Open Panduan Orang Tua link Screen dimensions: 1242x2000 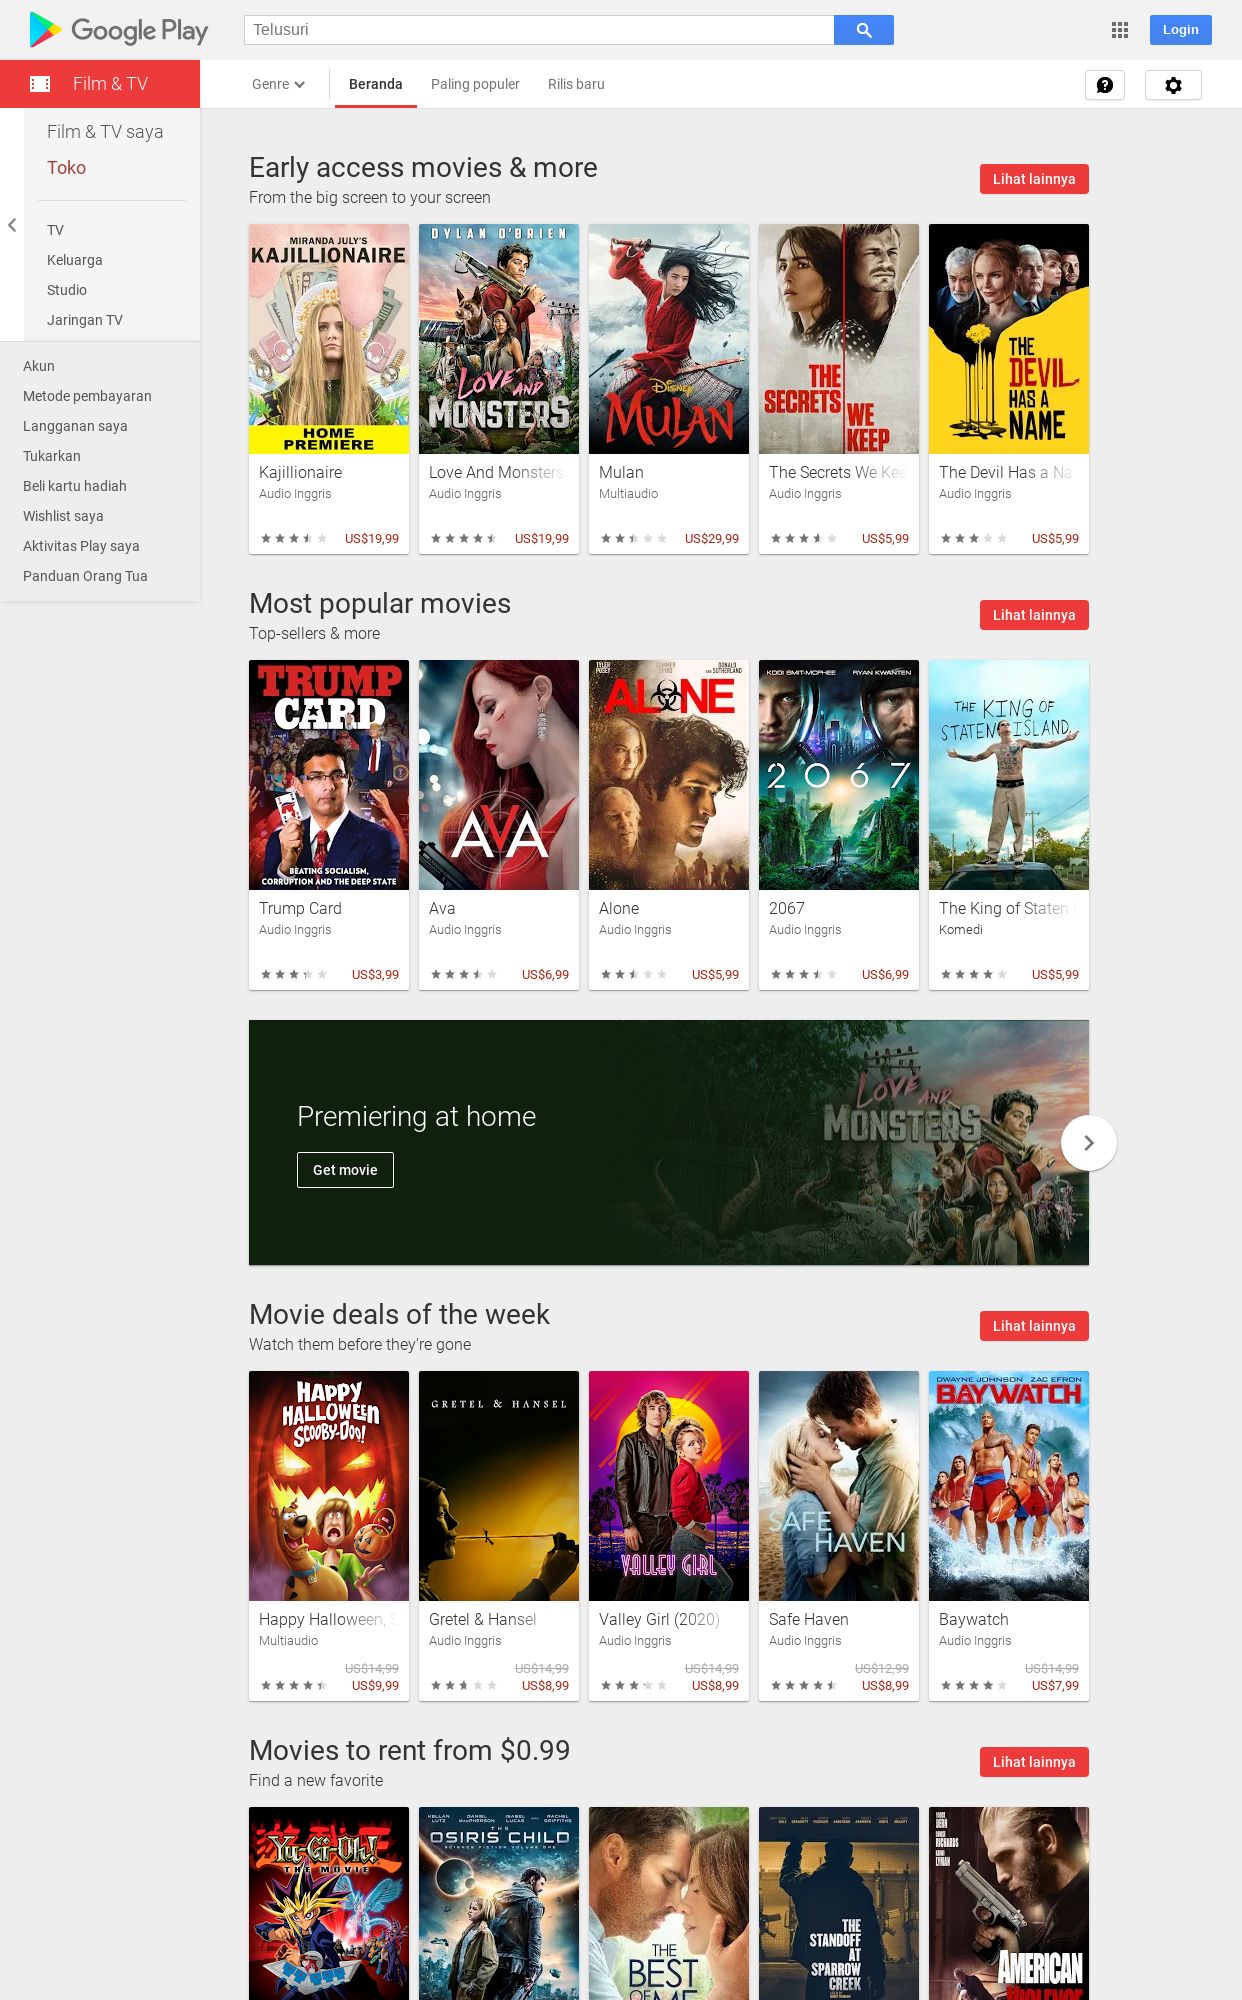pyautogui.click(x=85, y=576)
